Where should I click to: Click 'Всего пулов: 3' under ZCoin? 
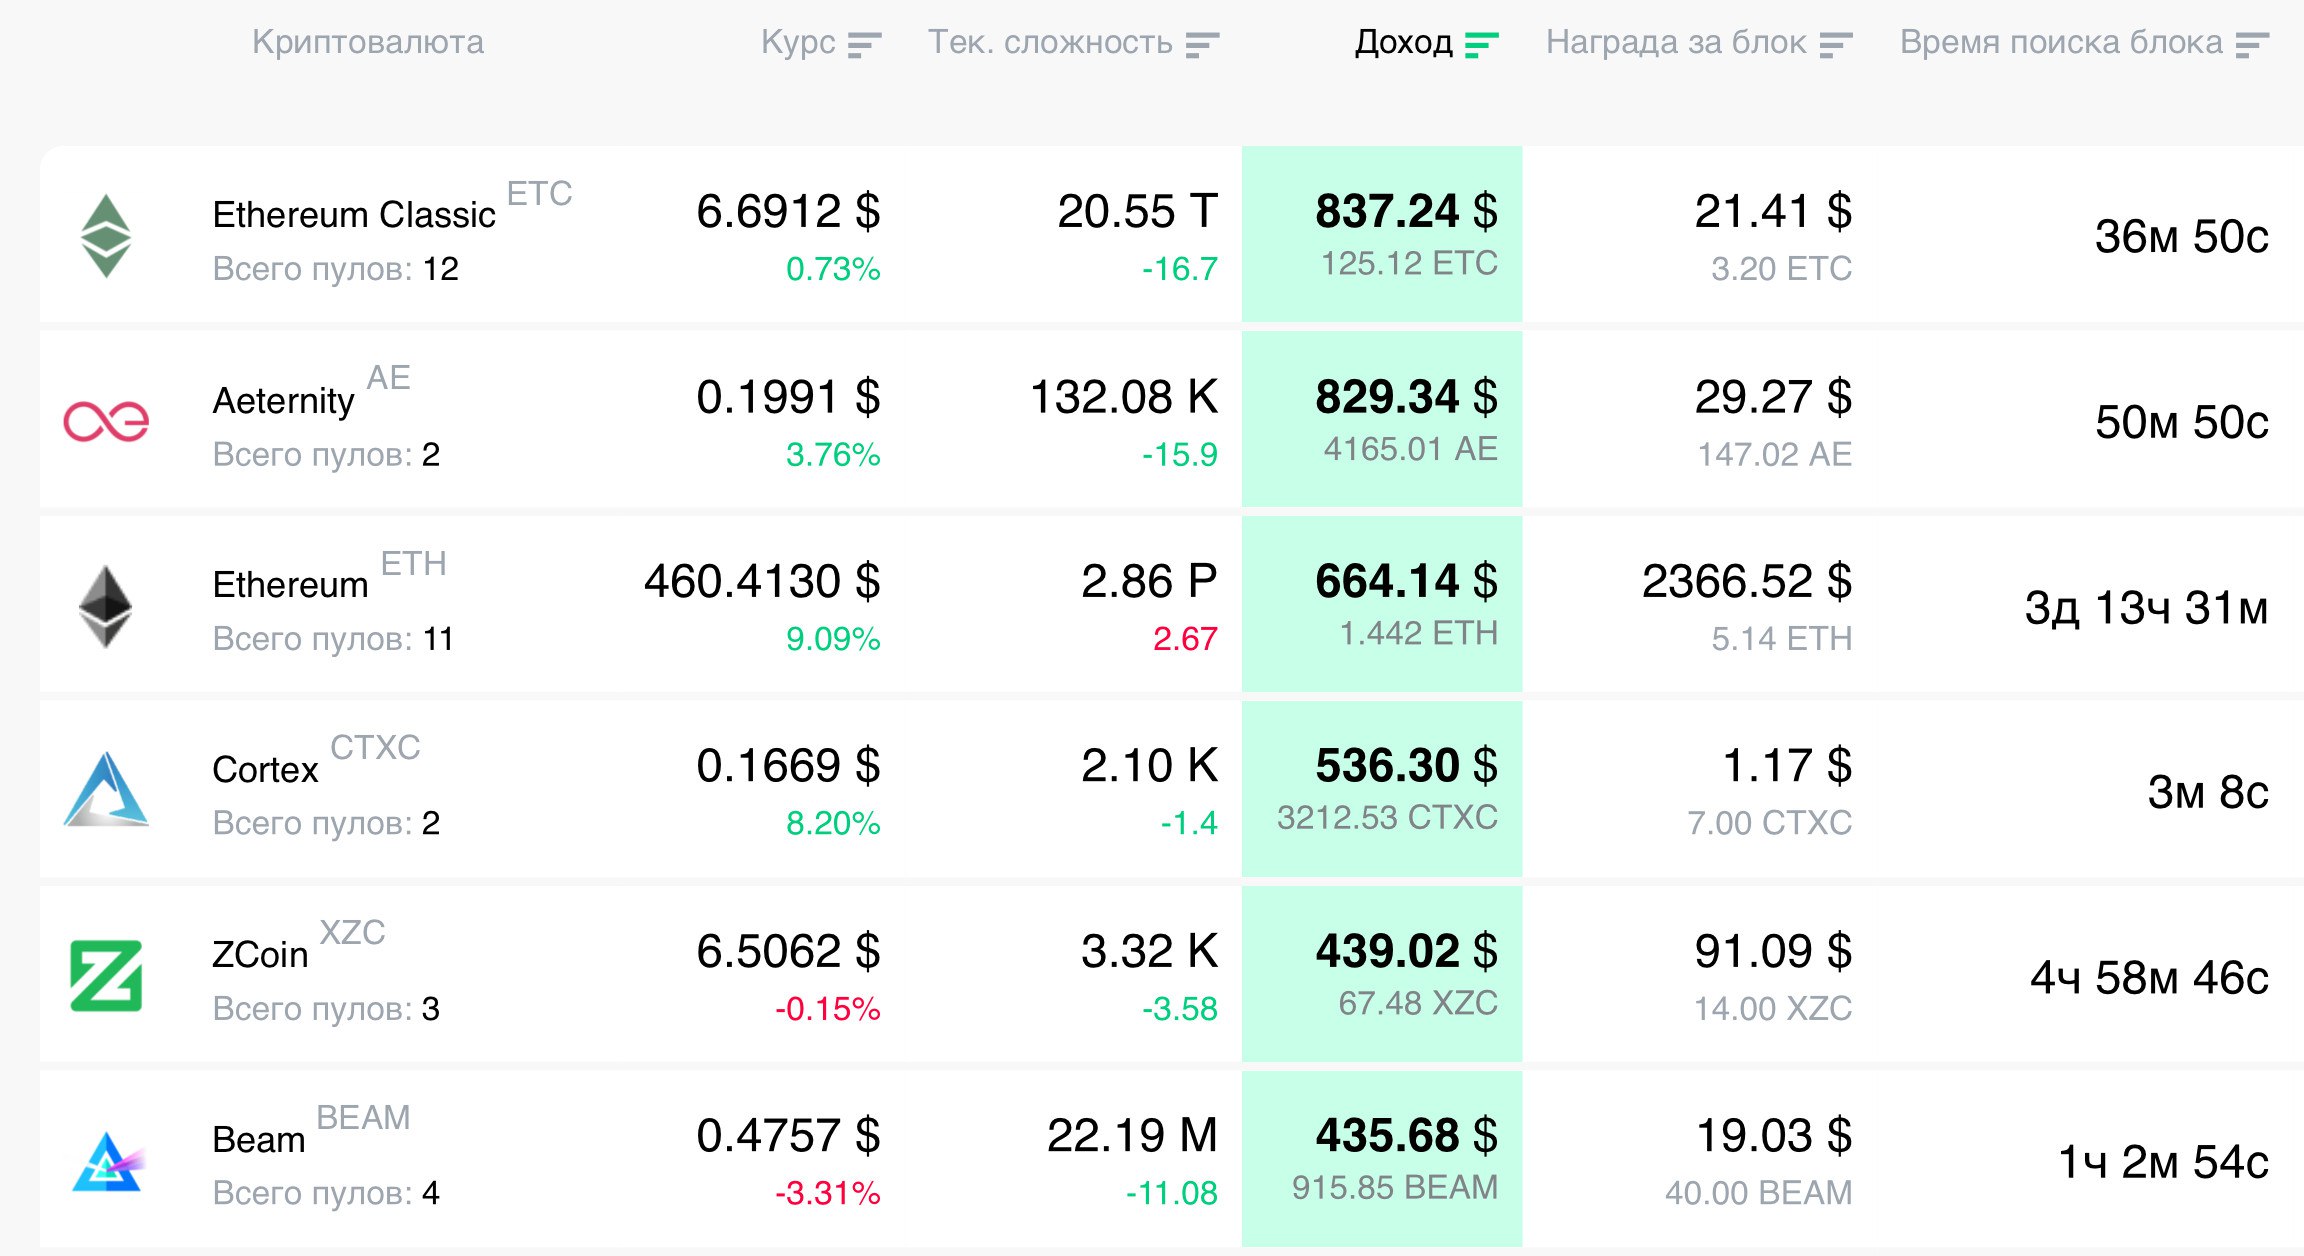click(326, 1009)
